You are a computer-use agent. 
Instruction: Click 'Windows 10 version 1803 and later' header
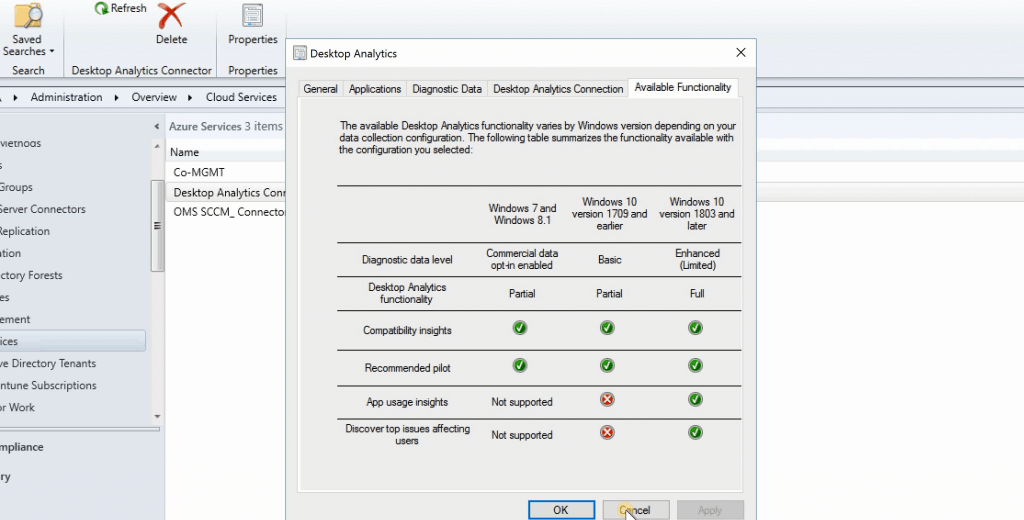tap(697, 214)
